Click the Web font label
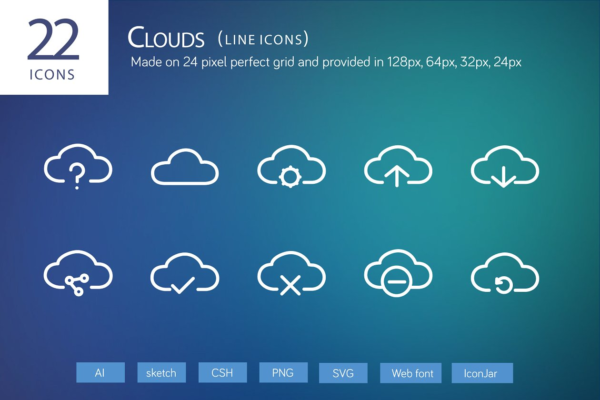Screen dimensions: 600x400 411,372
